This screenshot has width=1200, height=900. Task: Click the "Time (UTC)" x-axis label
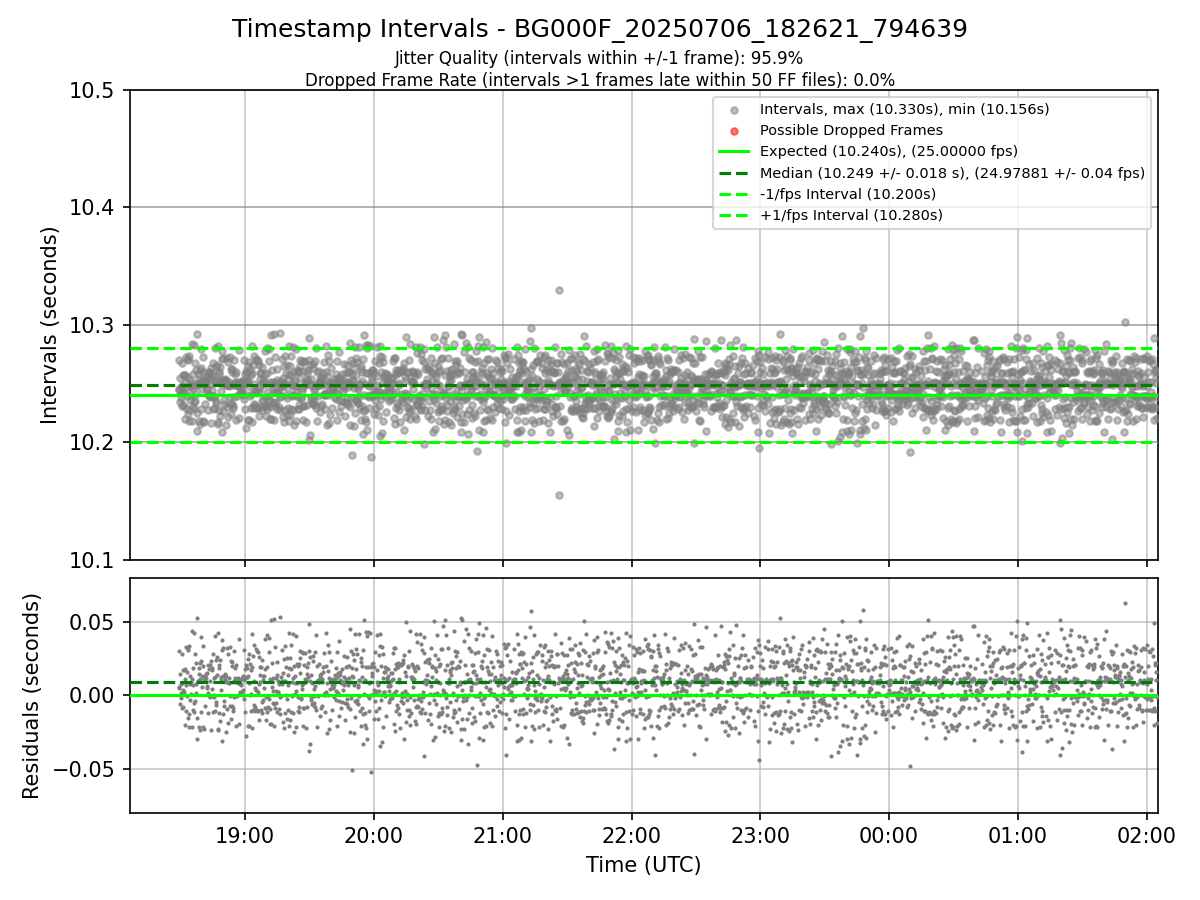(x=643, y=865)
